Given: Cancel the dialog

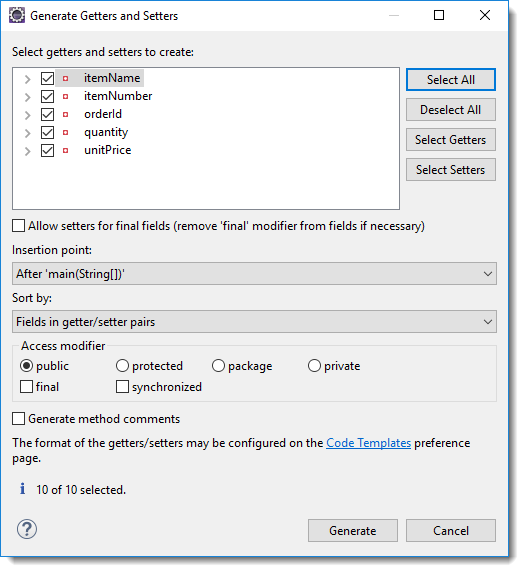Looking at the screenshot, I should click(x=451, y=530).
